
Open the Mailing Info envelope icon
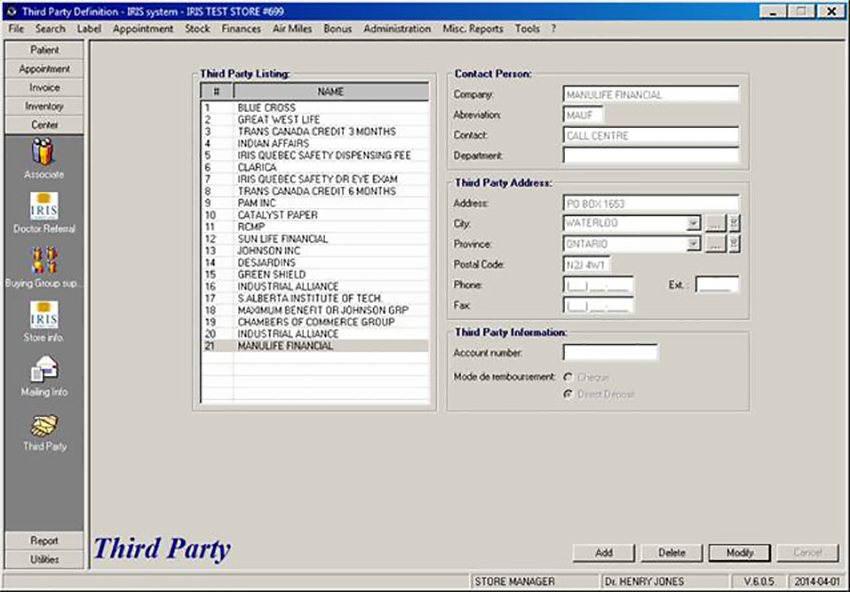tap(44, 369)
